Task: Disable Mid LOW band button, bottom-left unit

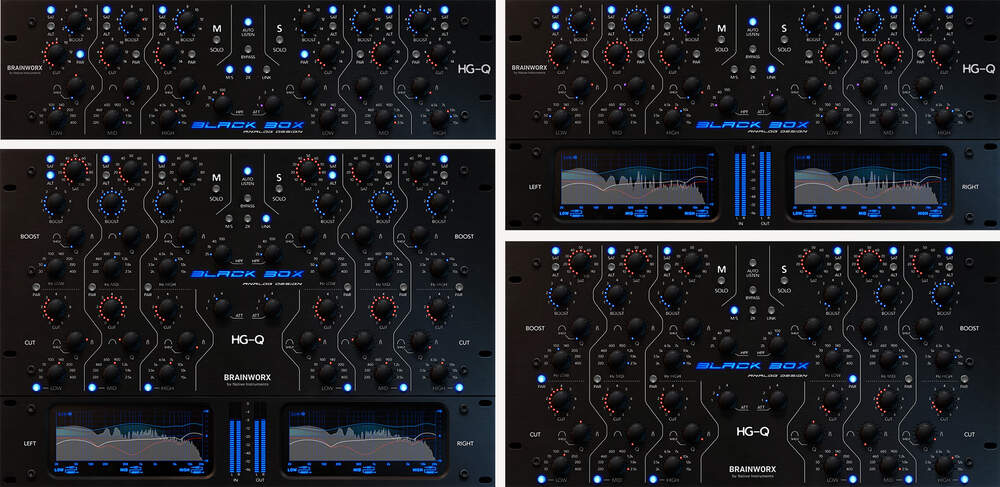Action: (36, 388)
